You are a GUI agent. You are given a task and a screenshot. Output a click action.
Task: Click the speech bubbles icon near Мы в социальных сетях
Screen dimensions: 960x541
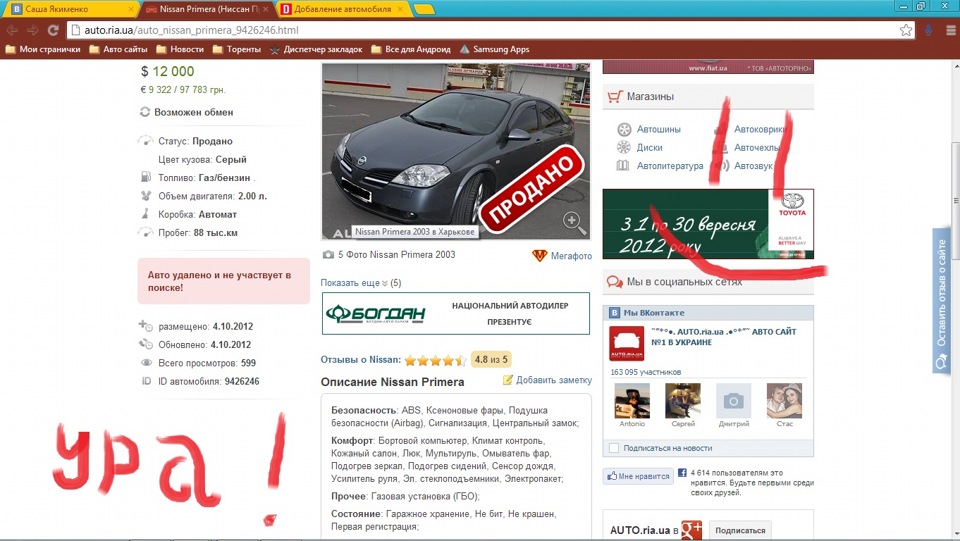coord(614,282)
